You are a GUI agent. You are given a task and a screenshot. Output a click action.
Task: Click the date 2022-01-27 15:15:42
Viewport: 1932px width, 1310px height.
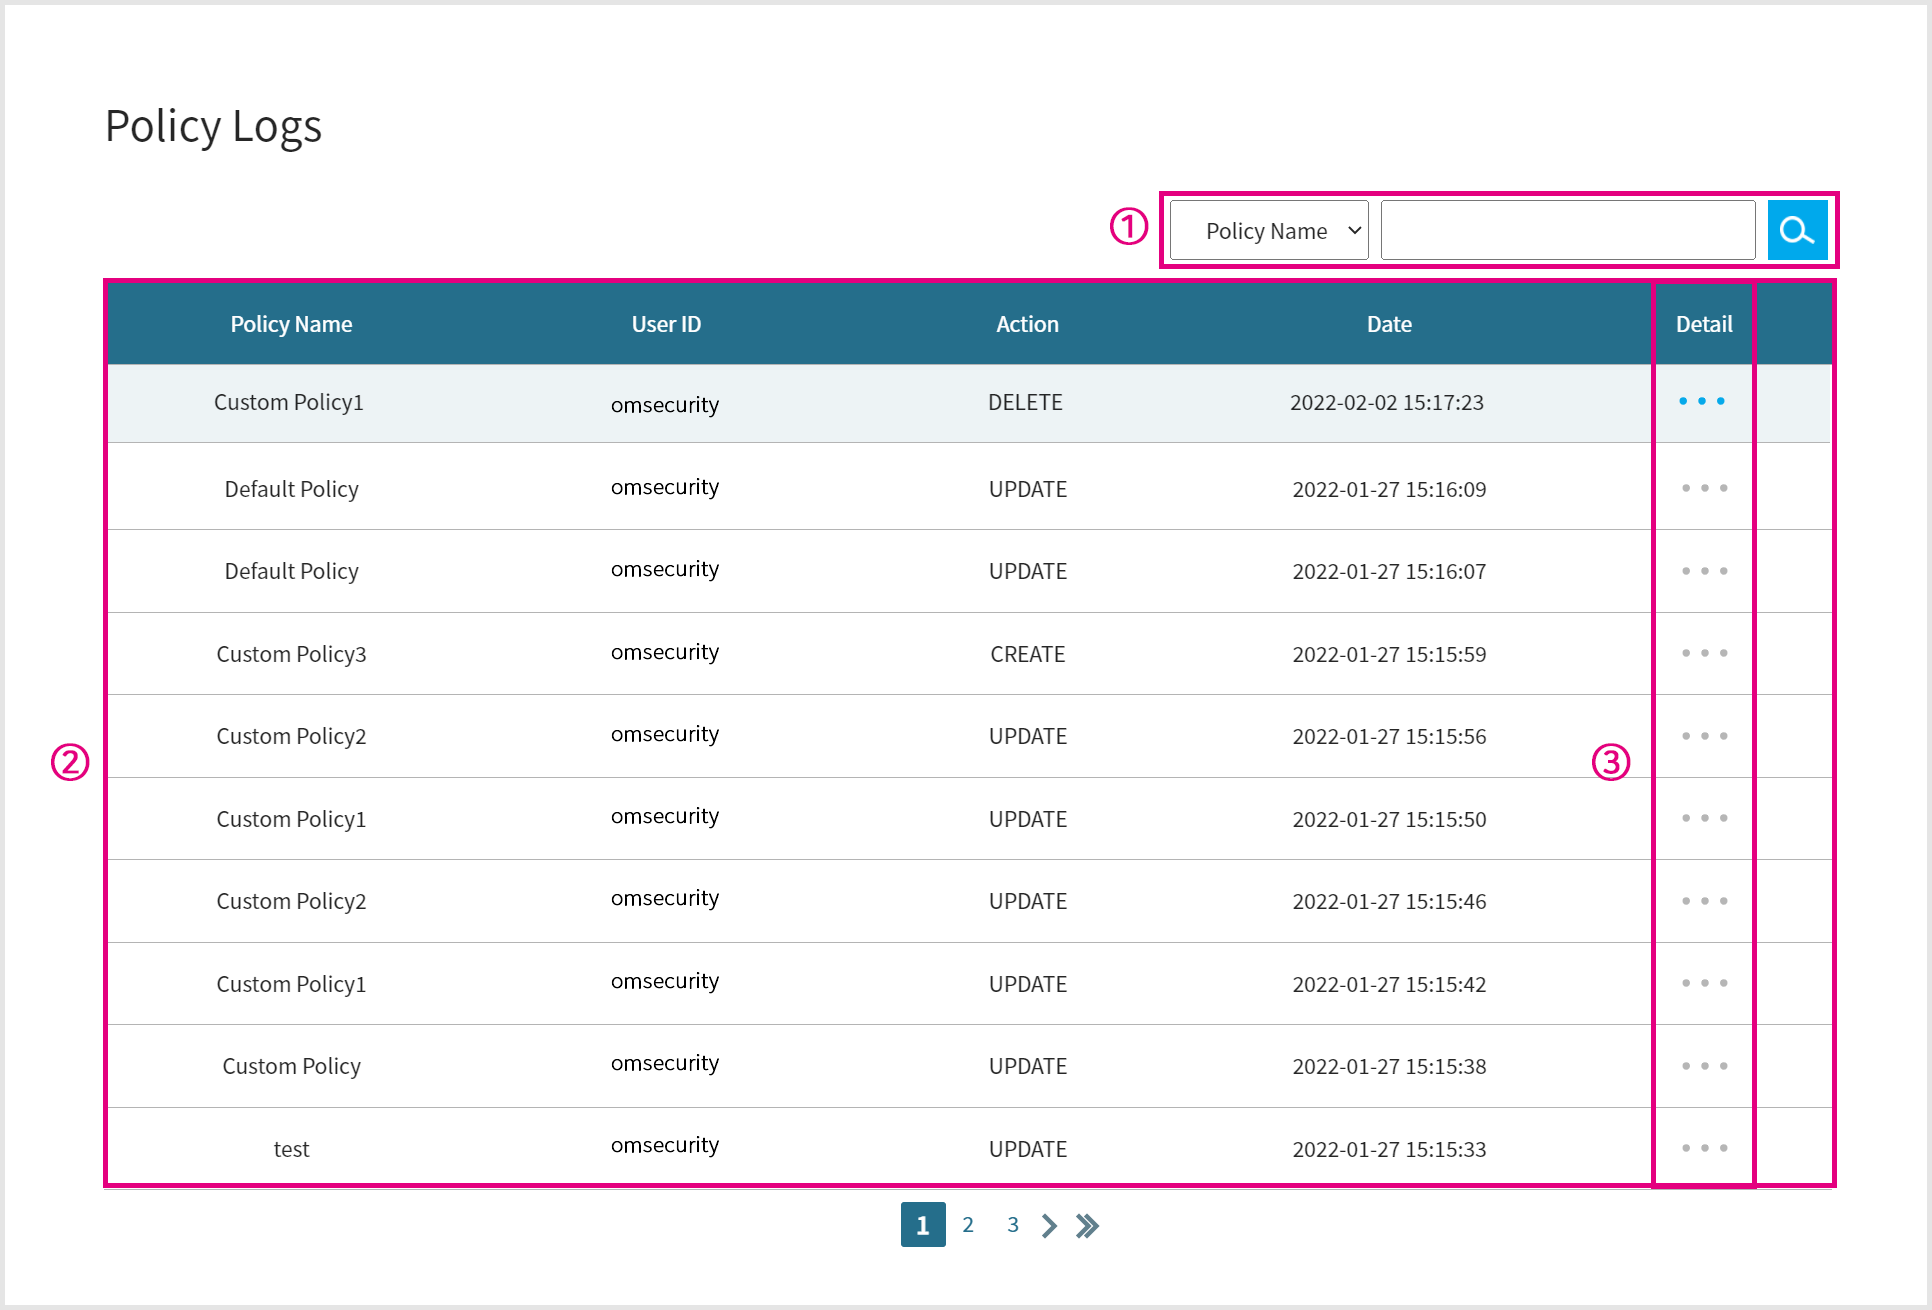coord(1389,984)
